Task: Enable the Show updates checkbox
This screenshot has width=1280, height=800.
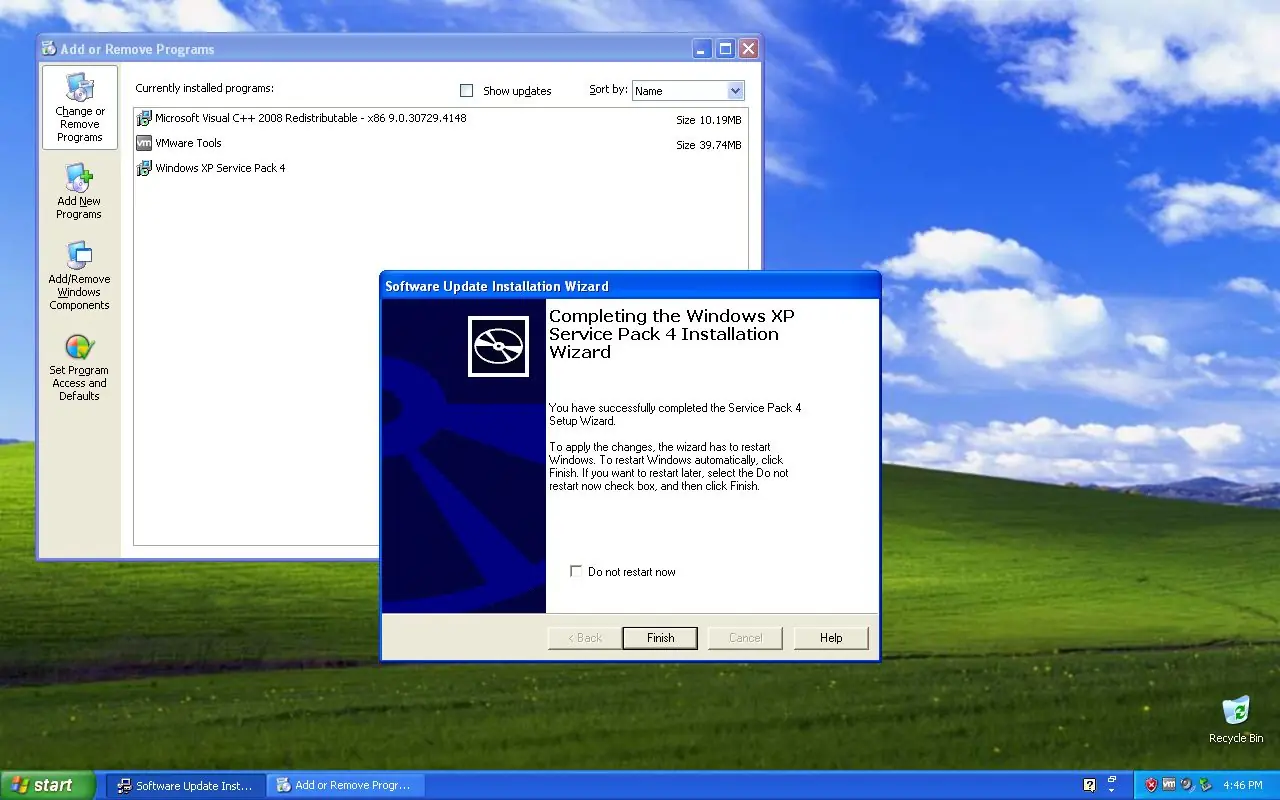Action: (x=466, y=91)
